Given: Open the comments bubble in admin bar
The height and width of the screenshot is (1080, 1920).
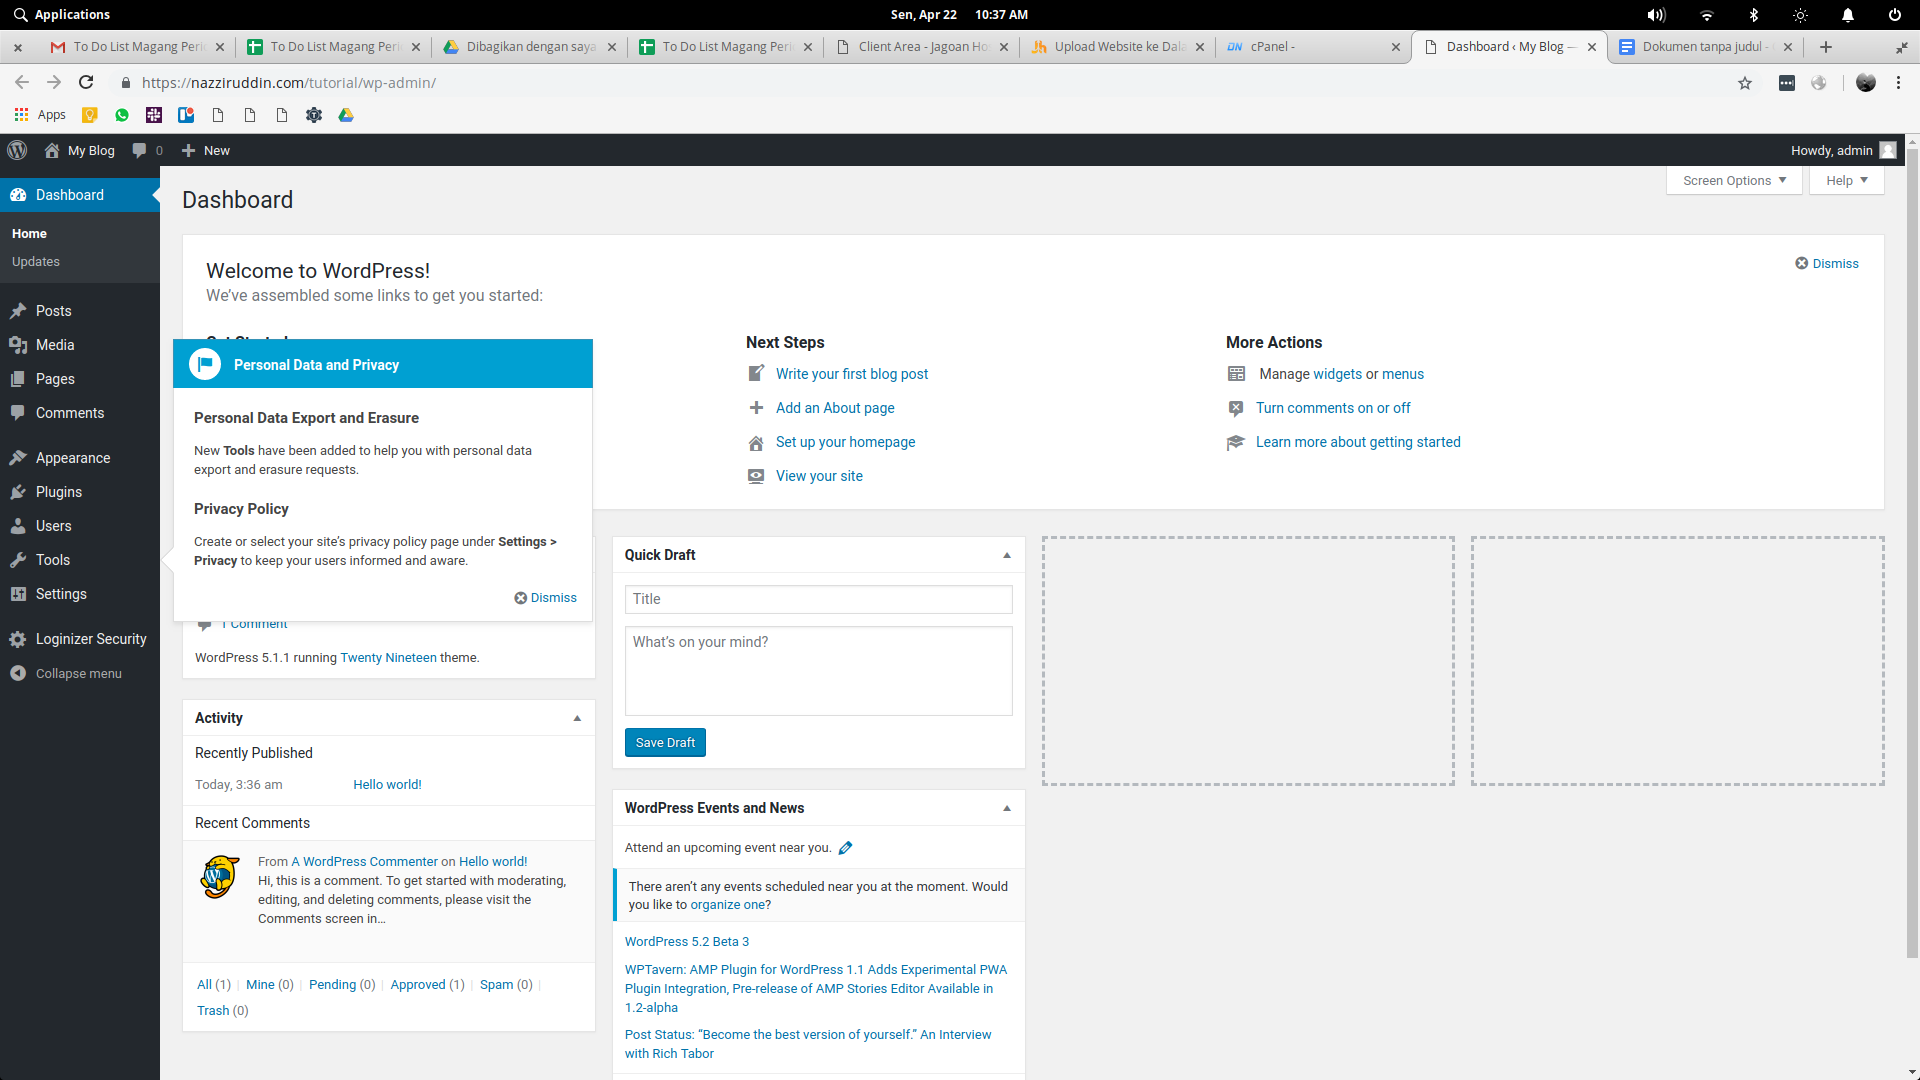Looking at the screenshot, I should 148,150.
